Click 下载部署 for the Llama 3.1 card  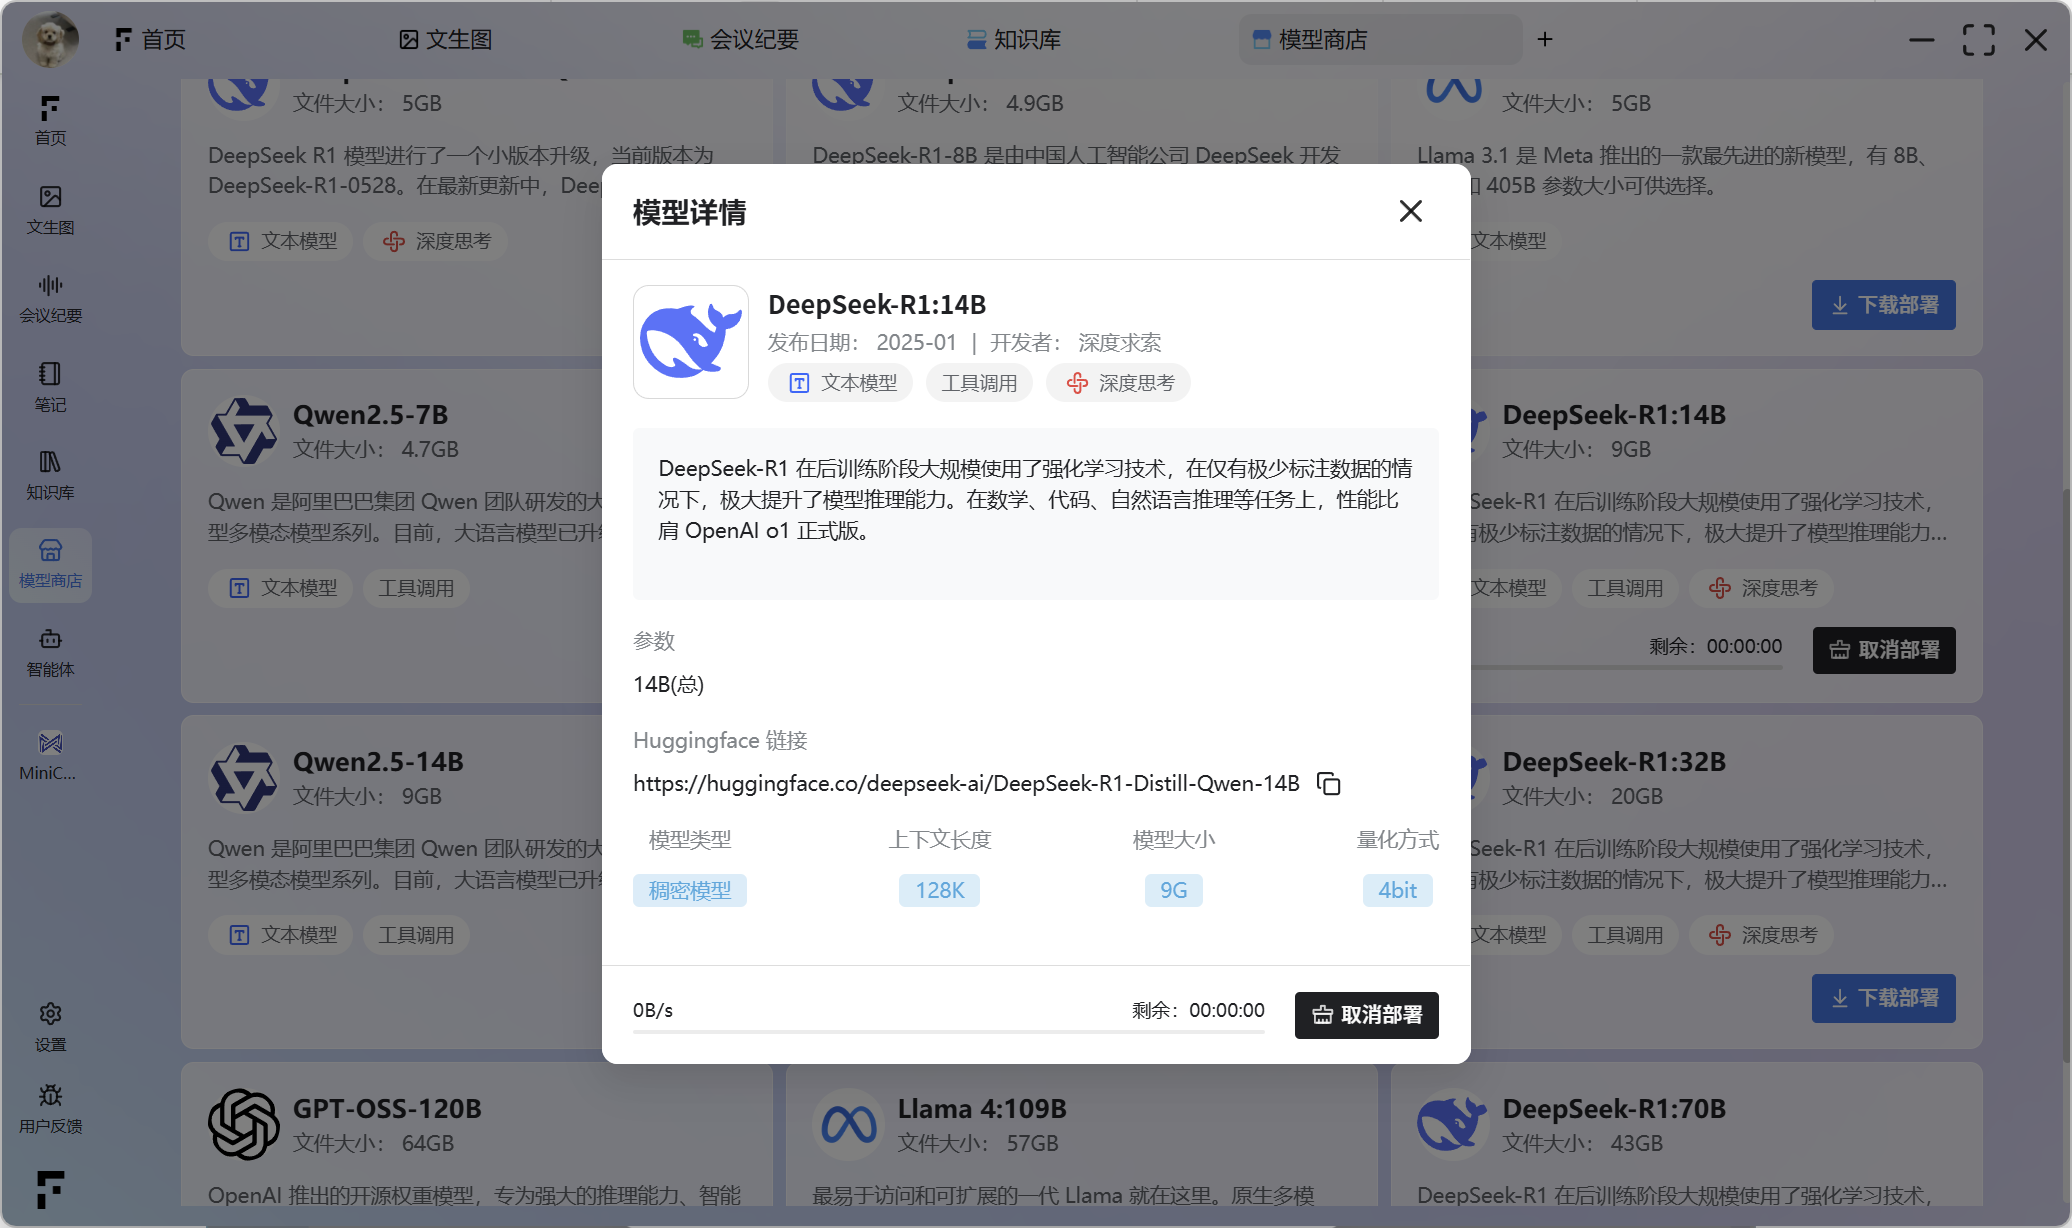point(1883,305)
